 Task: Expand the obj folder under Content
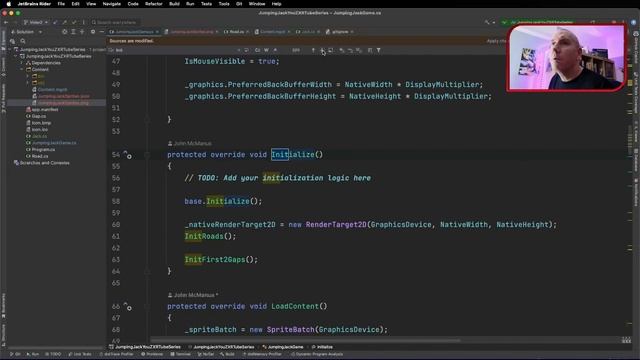28,82
